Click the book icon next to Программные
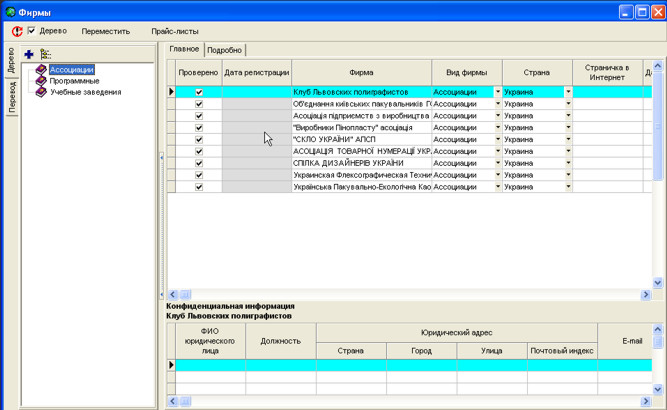Screen dimensions: 667x410 tap(41, 81)
